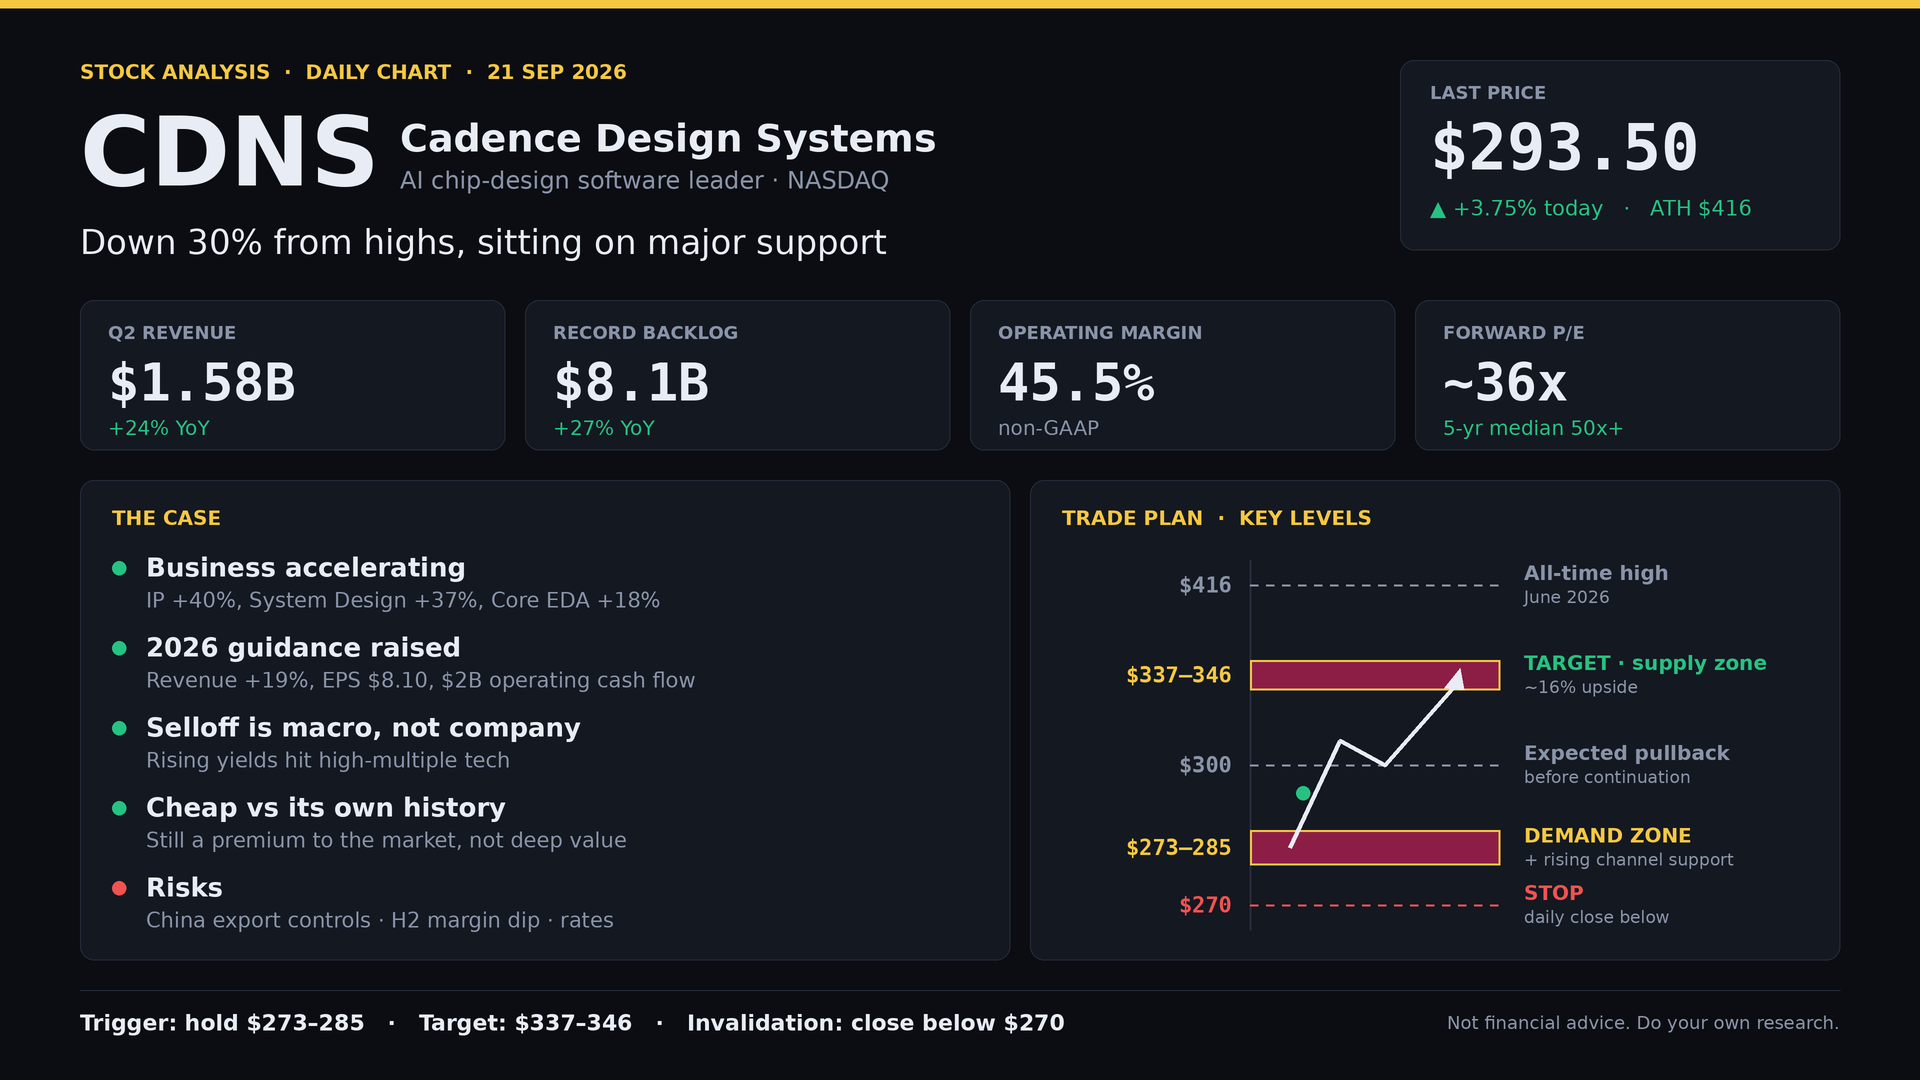Click "+24% YoY" under Q2 revenue
Image resolution: width=1920 pixels, height=1080 pixels.
[x=159, y=429]
